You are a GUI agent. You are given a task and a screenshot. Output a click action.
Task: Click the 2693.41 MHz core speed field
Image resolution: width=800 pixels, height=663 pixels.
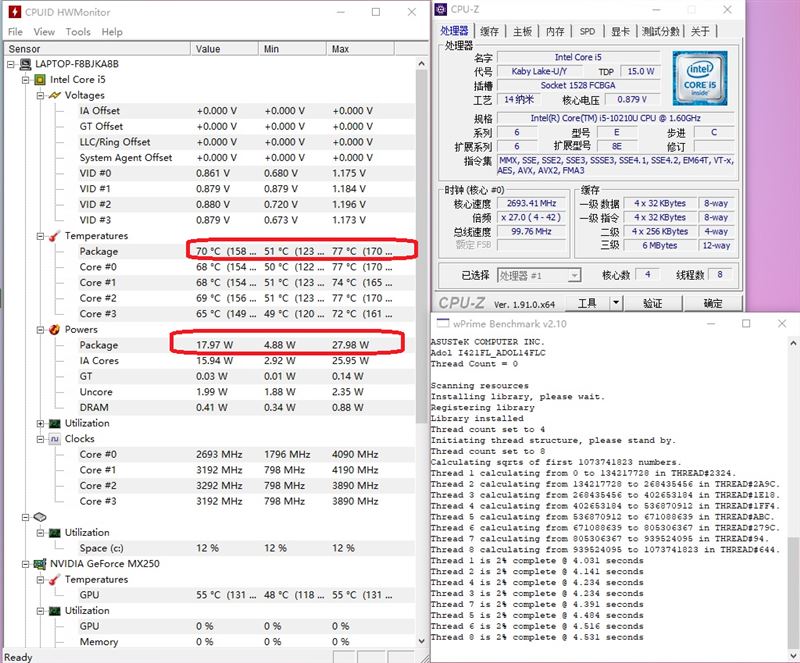click(531, 204)
